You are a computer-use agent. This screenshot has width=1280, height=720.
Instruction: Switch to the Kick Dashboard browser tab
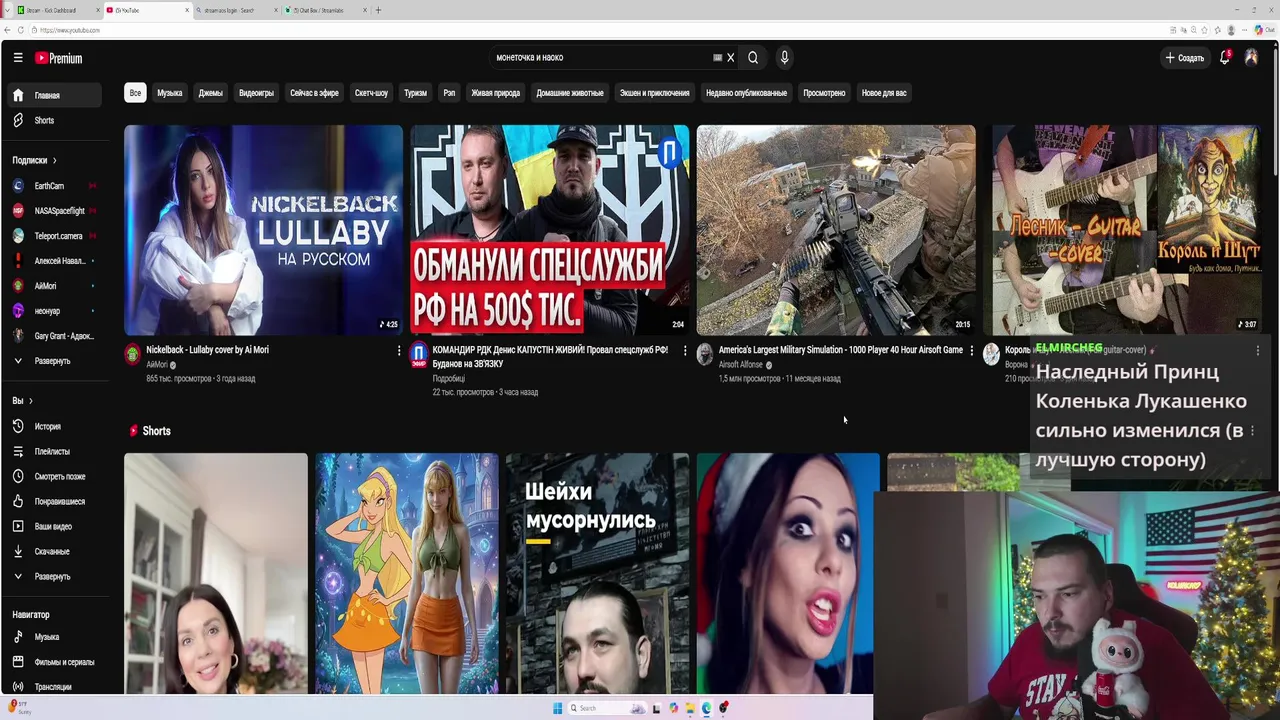click(x=55, y=10)
